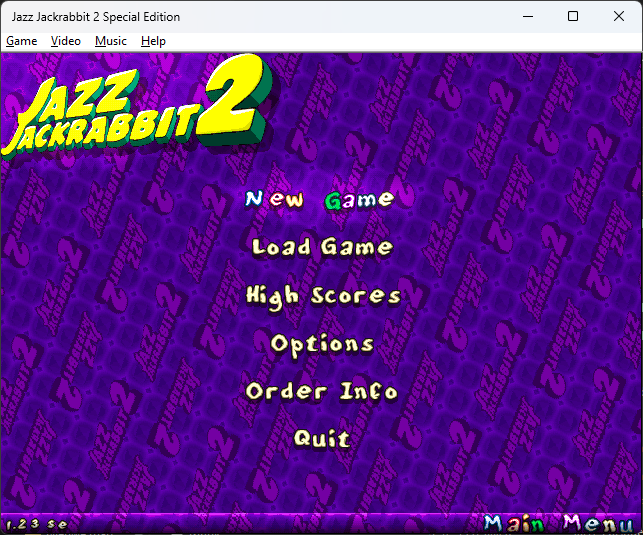Open the Game menu

[x=22, y=41]
